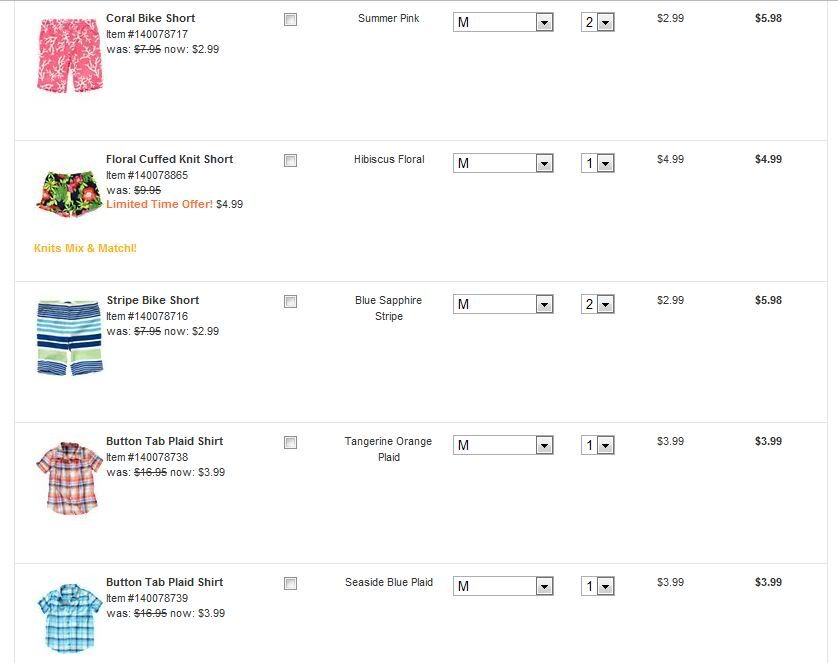Change quantity for Stripe Bike Short
Viewport: 838px width, 663px height.
[598, 304]
